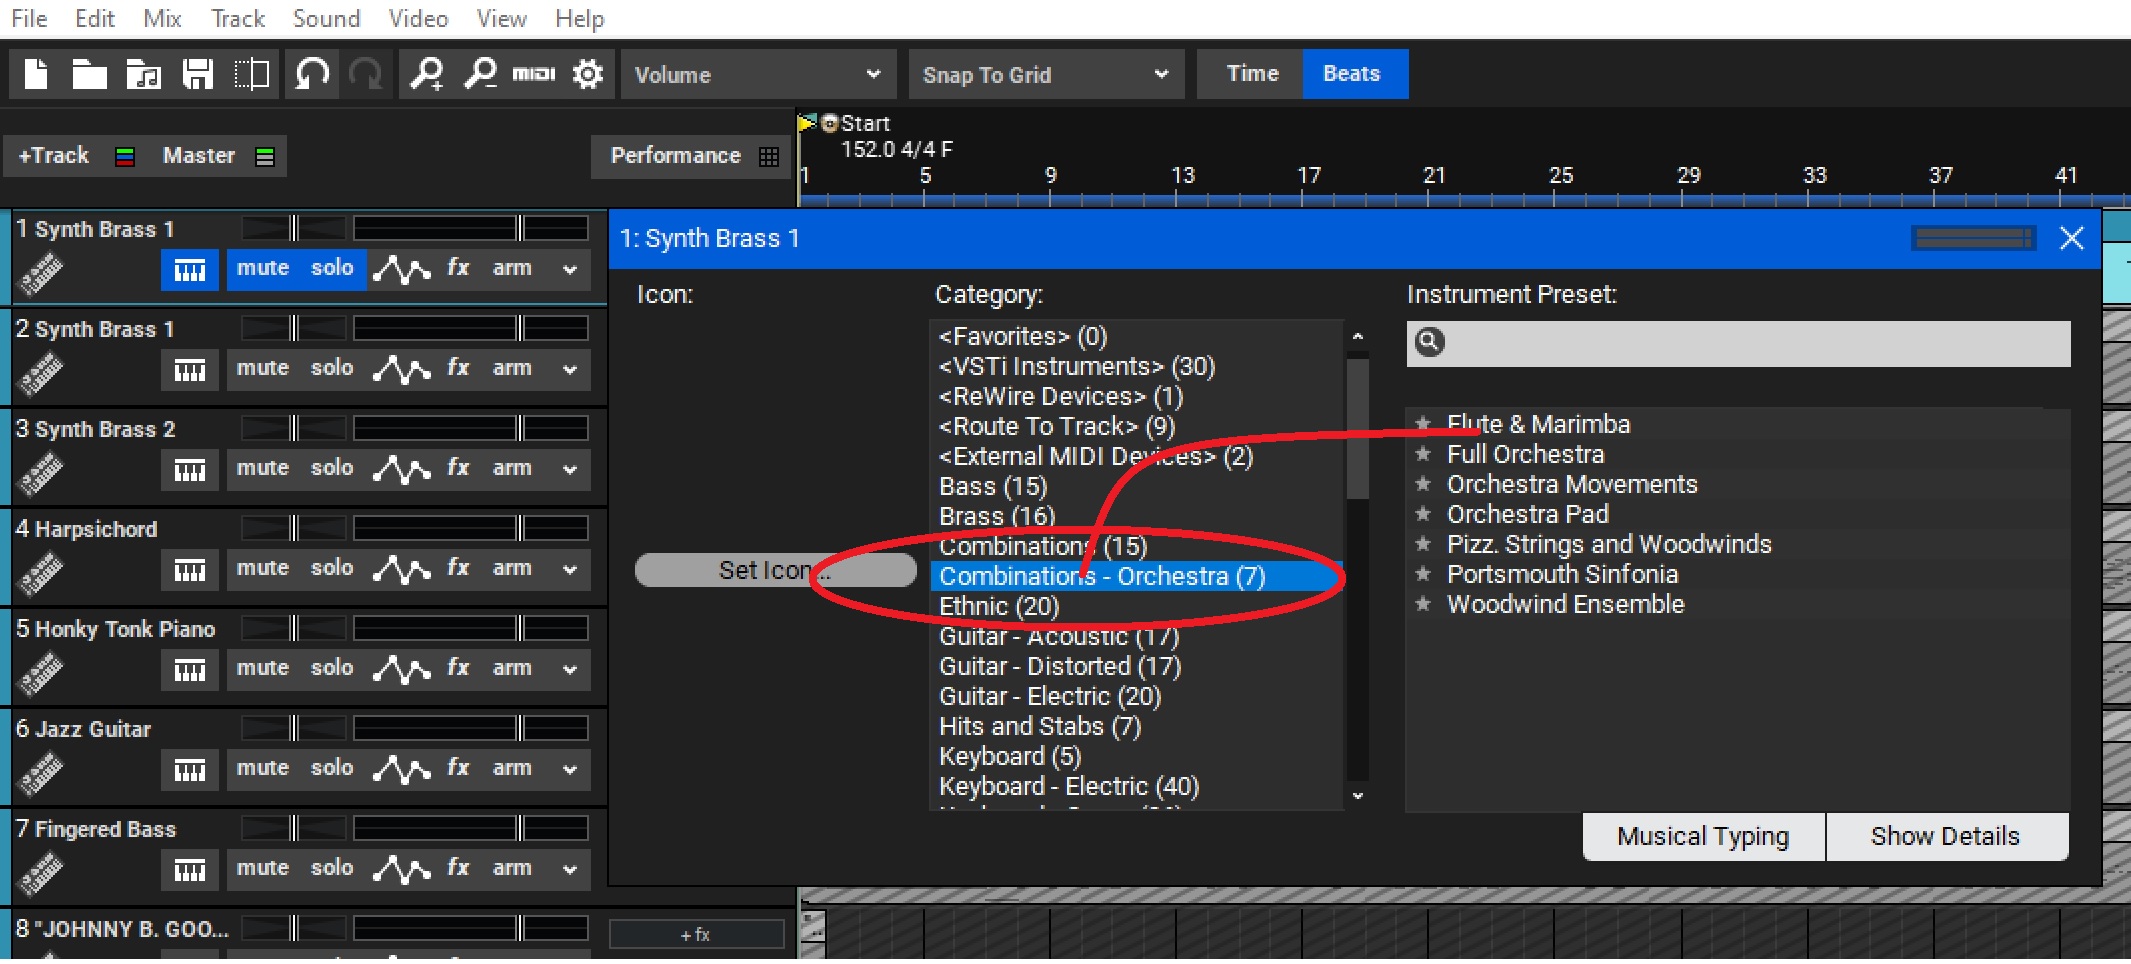Mute the Honky Tonk Piano track
The width and height of the screenshot is (2131, 964).
[262, 668]
